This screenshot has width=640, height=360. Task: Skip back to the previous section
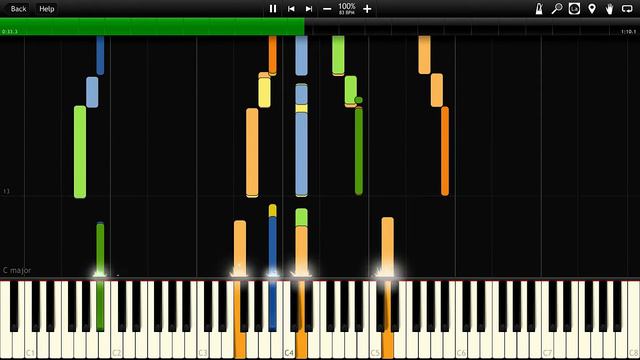coord(291,9)
